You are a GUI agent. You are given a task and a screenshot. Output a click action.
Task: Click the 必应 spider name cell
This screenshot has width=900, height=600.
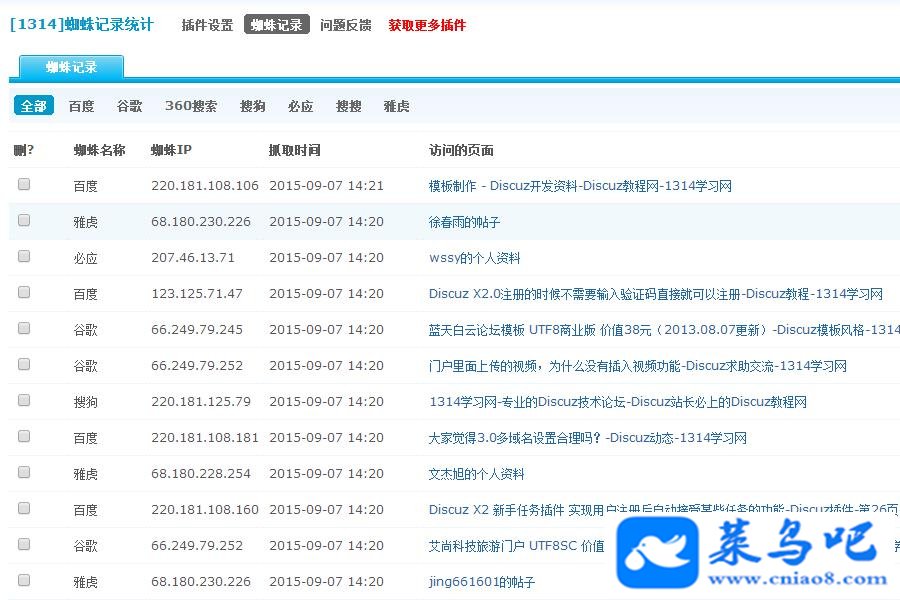[x=86, y=258]
